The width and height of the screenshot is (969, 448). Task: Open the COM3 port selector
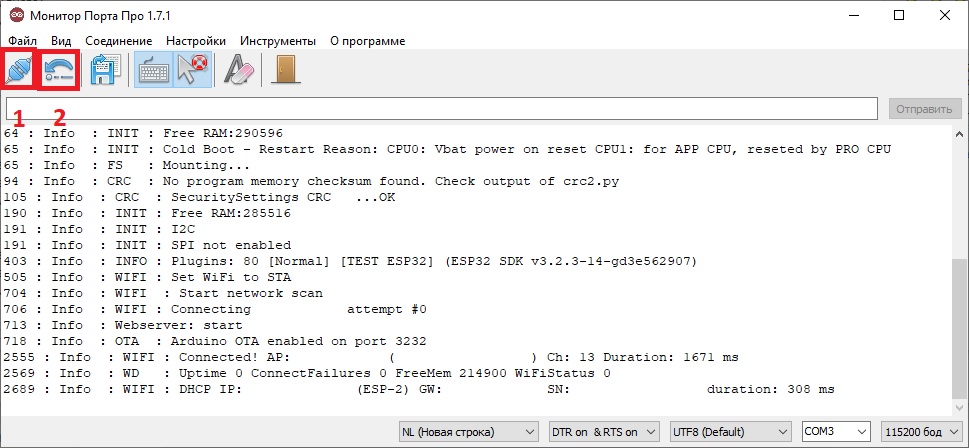[836, 432]
